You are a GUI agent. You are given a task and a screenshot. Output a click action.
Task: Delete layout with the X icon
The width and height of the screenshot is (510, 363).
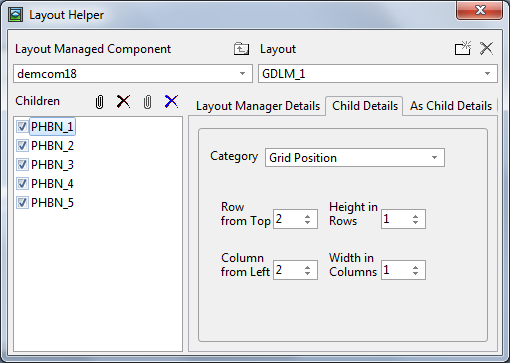tap(486, 48)
